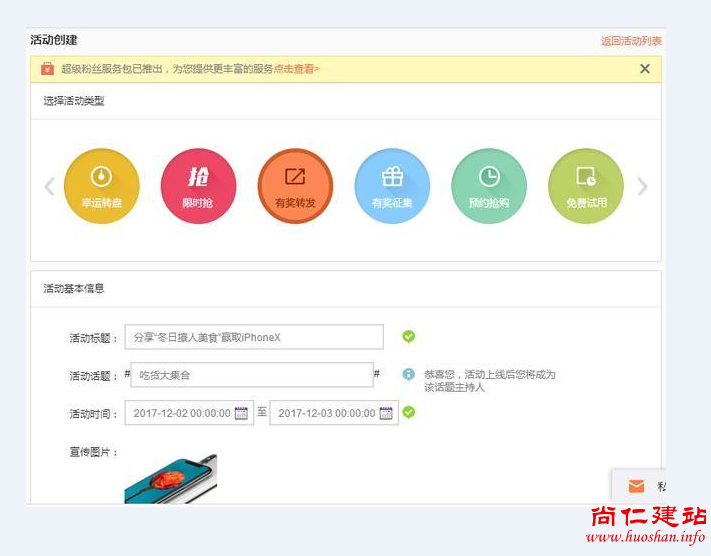
Task: Click the info icon beside the topic field
Action: [408, 374]
